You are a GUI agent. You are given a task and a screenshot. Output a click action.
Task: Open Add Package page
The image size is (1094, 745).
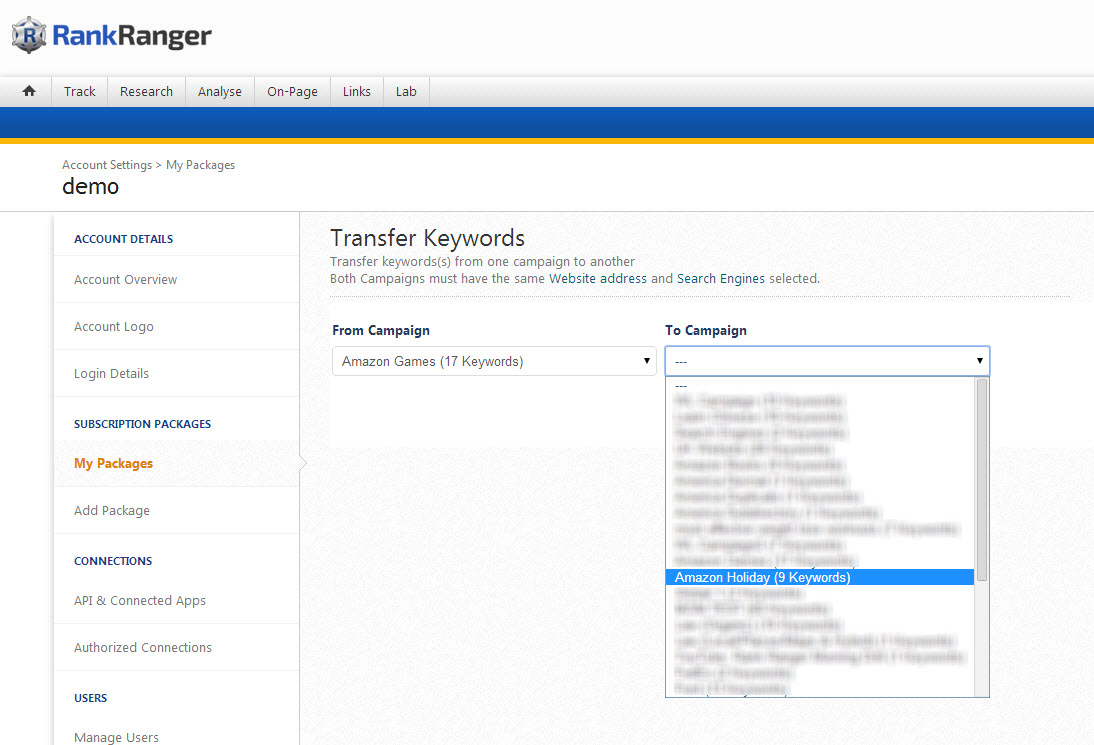112,510
